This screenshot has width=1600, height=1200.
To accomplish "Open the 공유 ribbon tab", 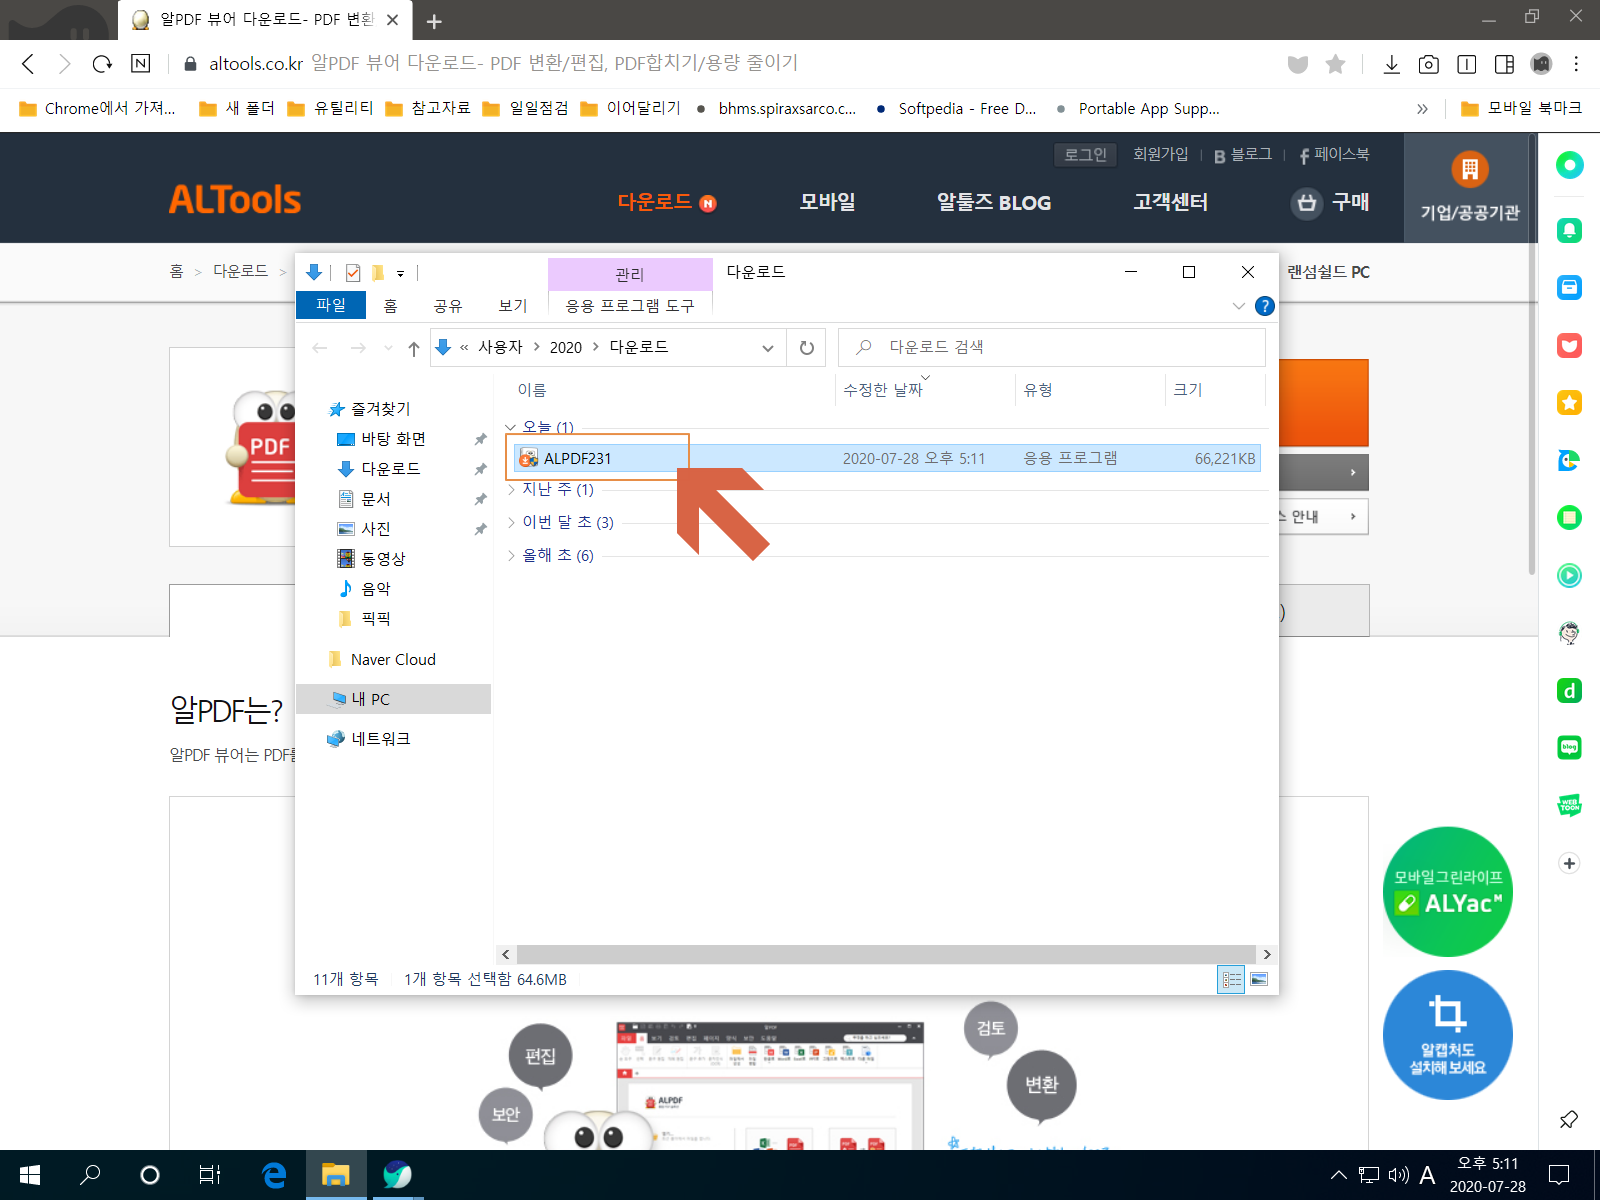I will [448, 306].
